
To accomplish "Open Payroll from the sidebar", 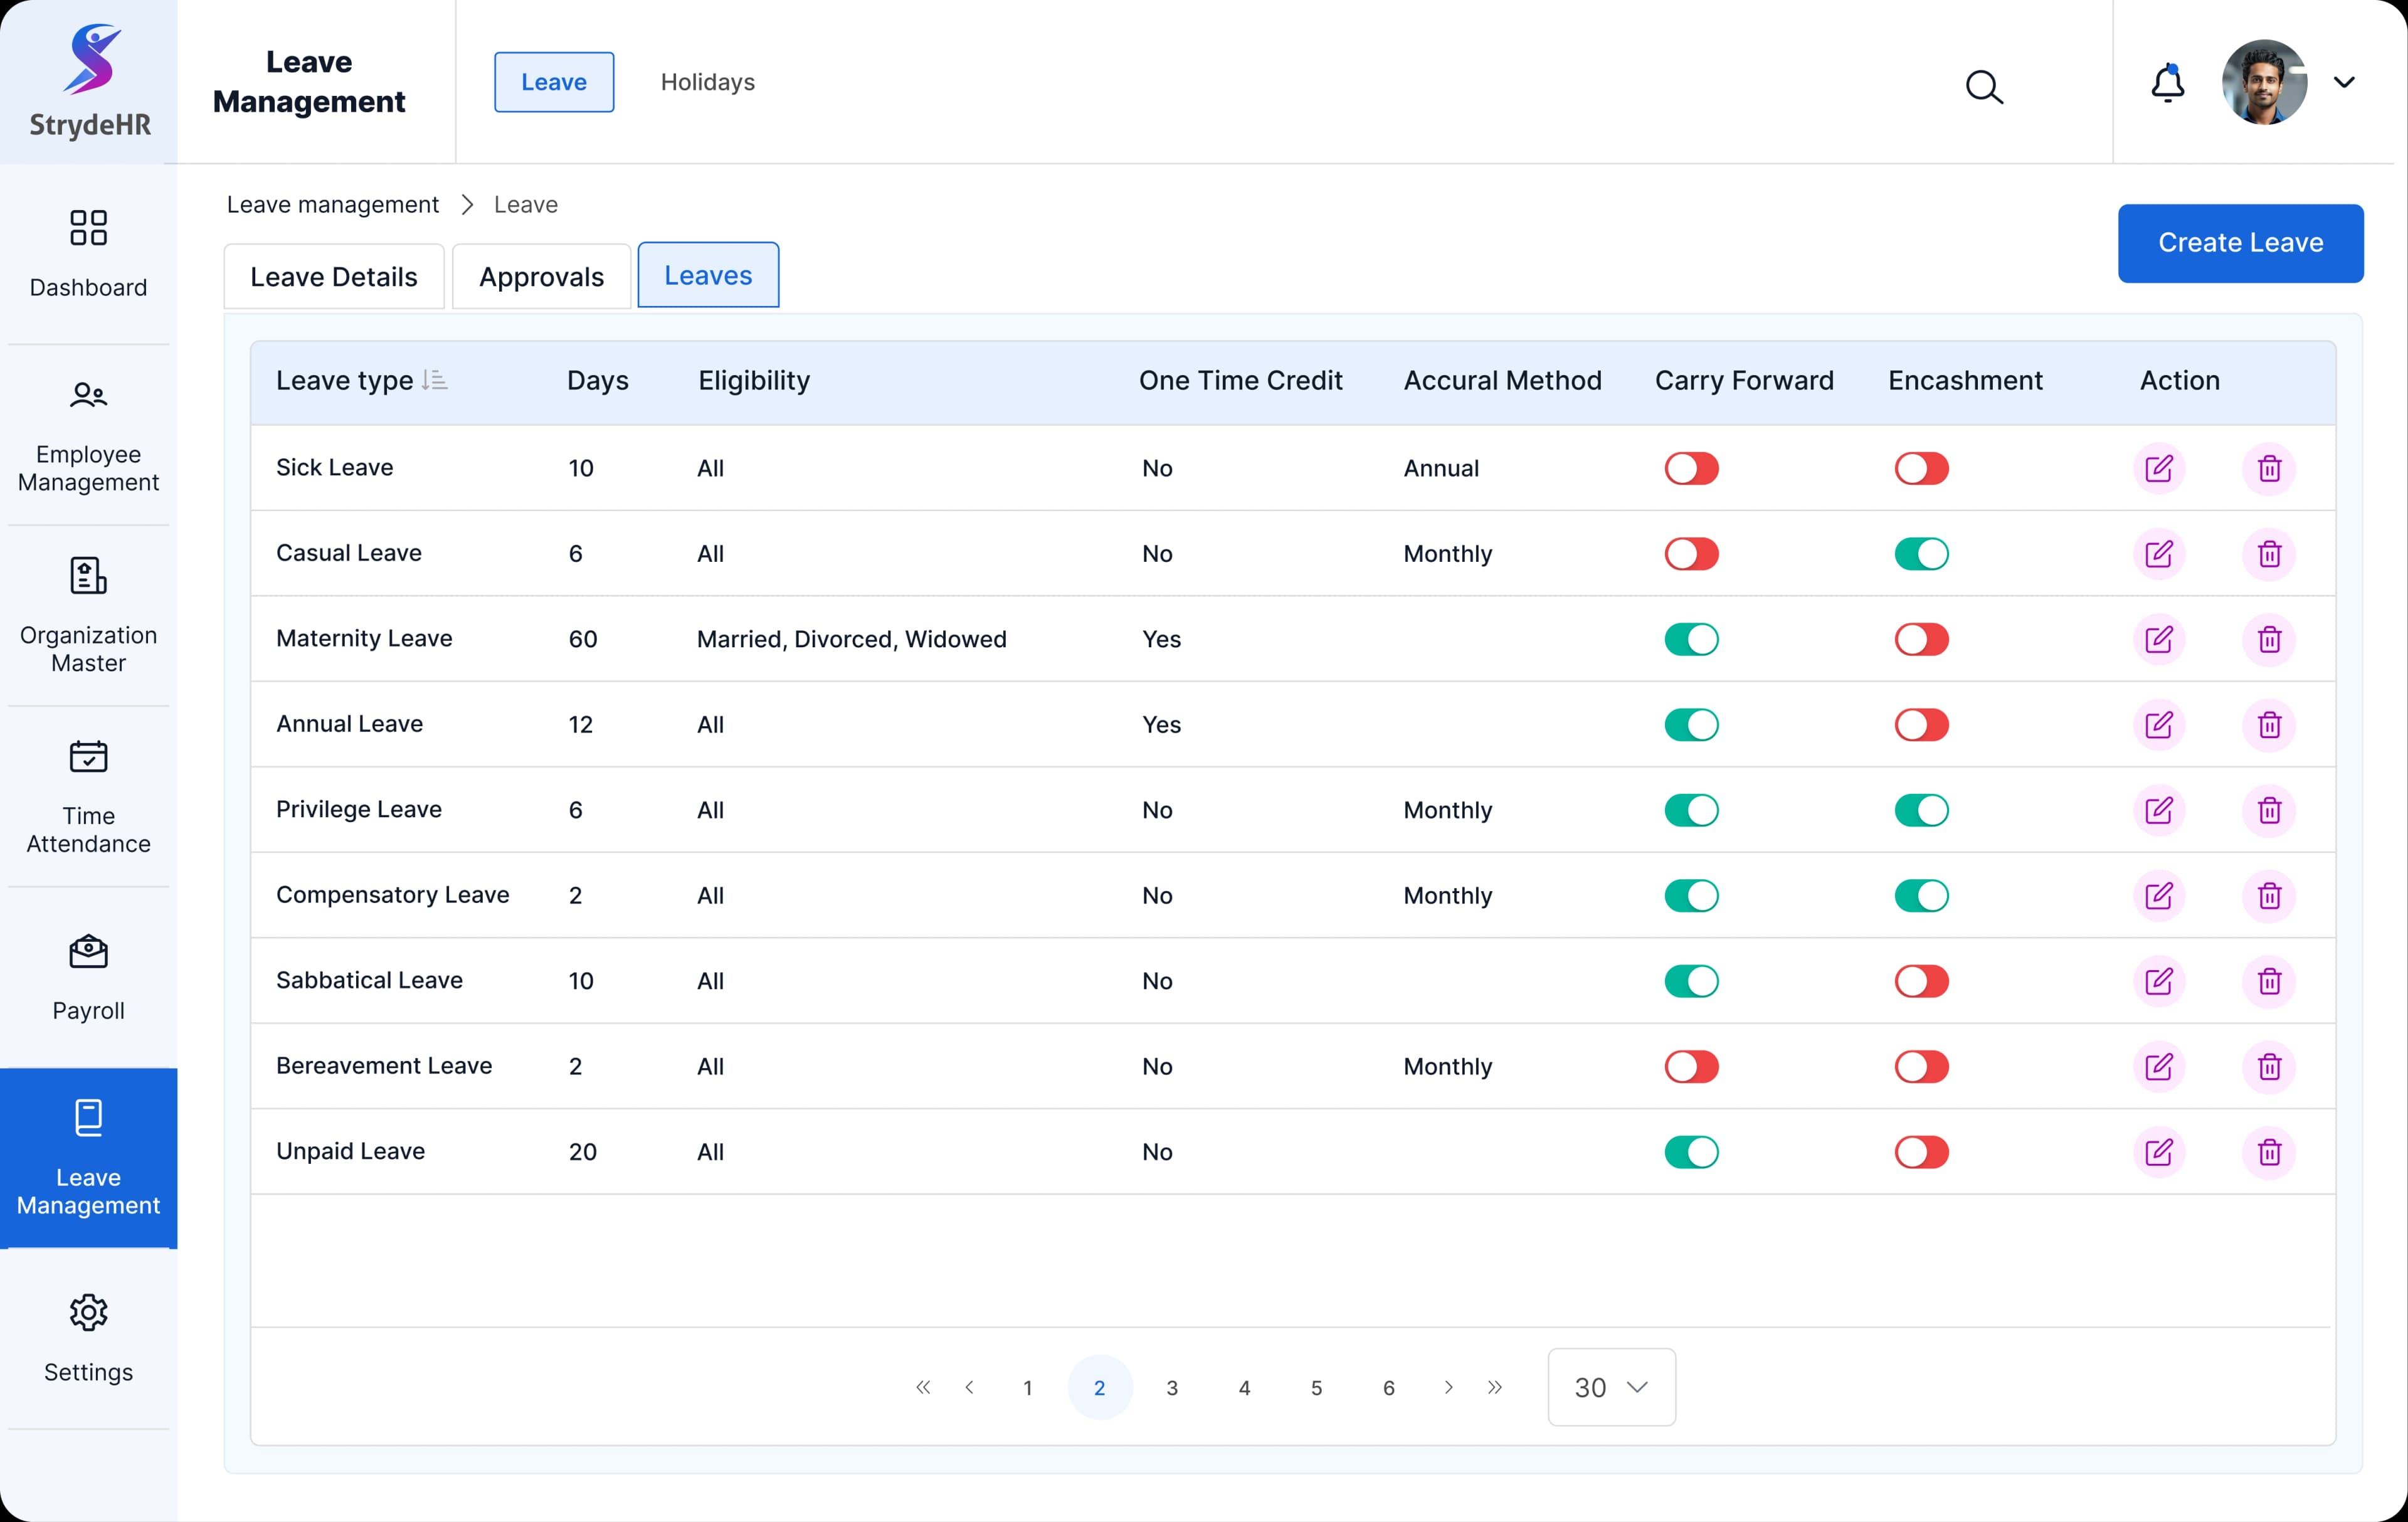I will tap(88, 977).
